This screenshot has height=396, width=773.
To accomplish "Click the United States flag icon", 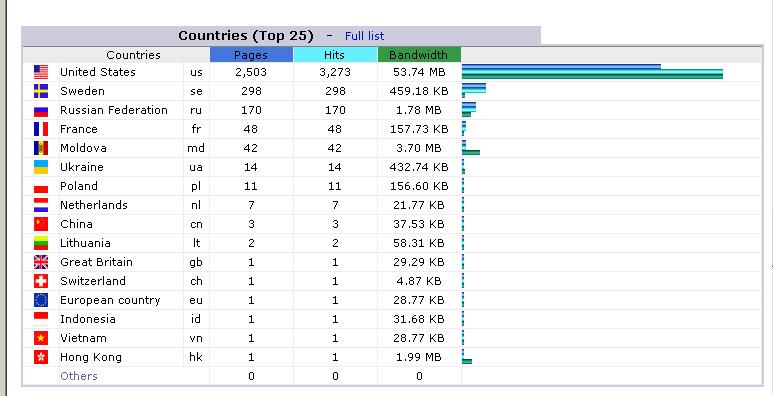I will point(41,72).
